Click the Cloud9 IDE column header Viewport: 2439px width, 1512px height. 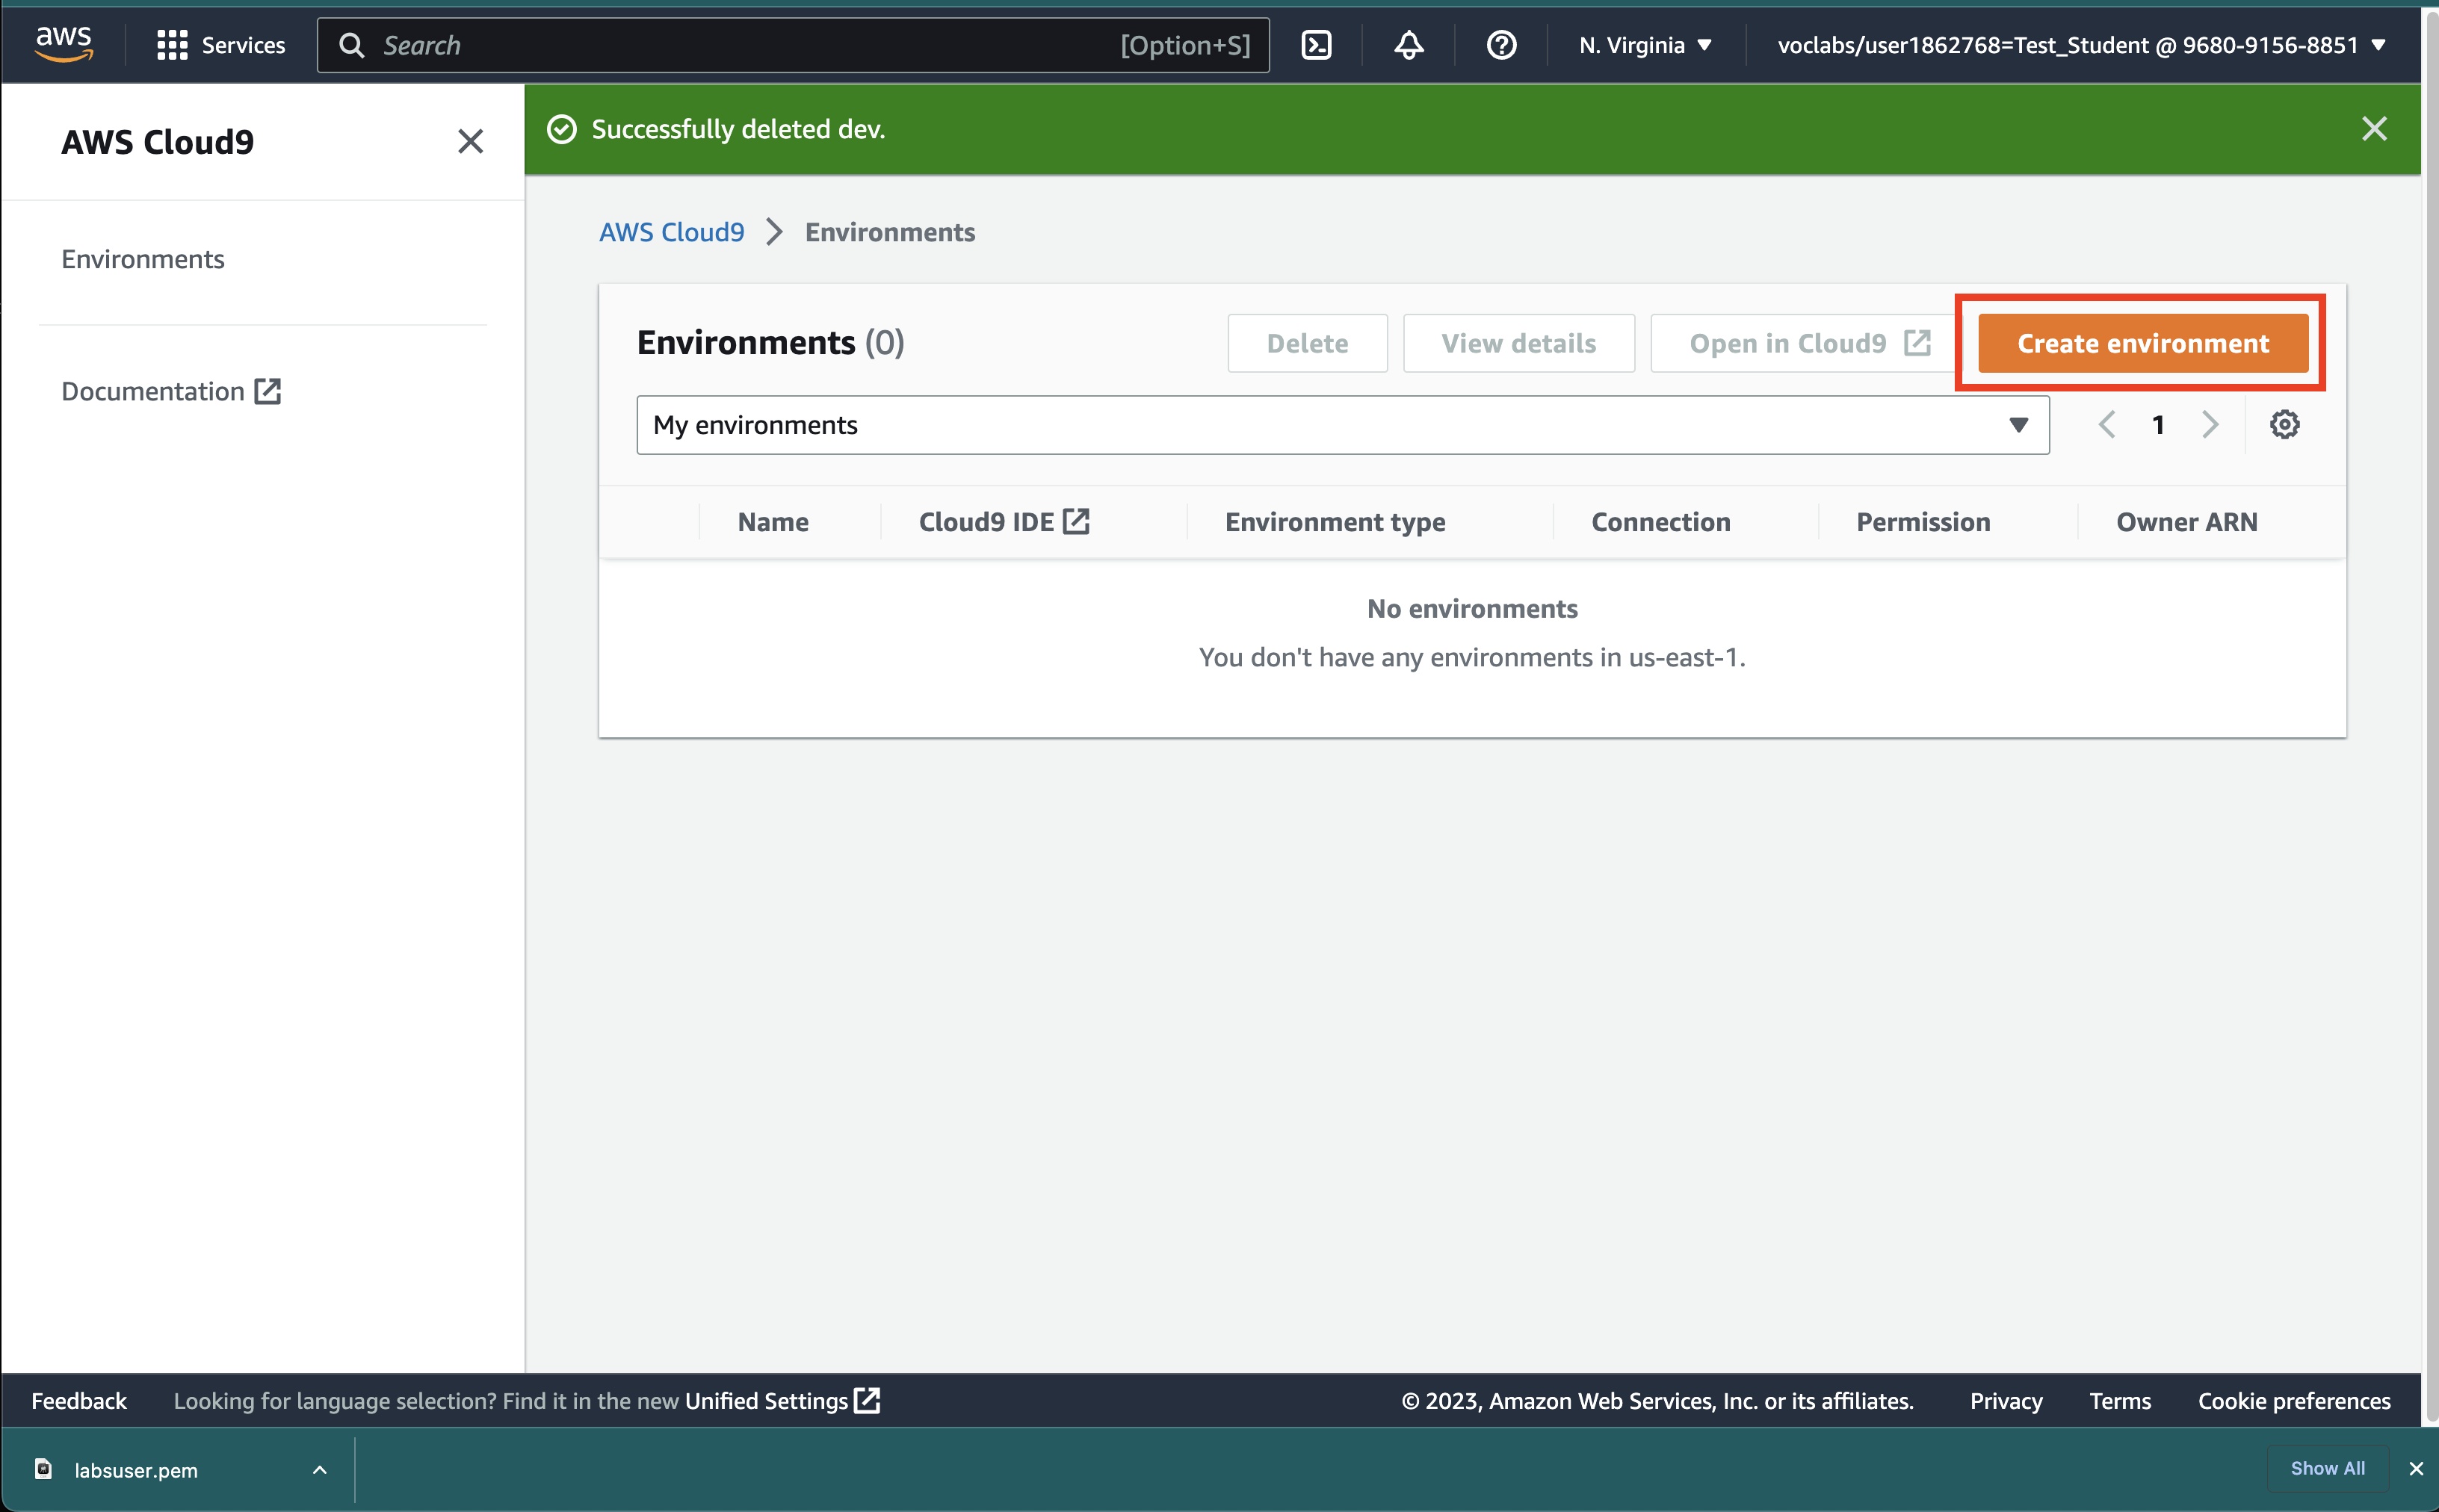1004,522
